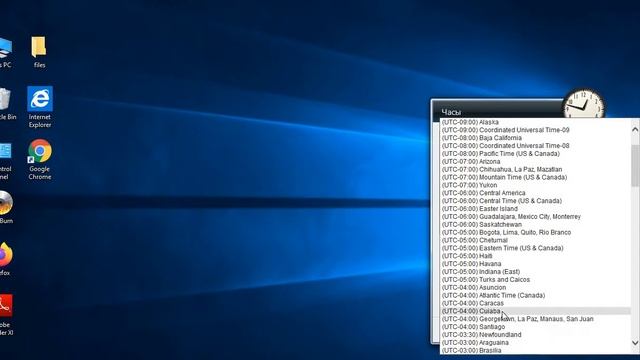640x360 pixels.
Task: Open the Firefox desktop icon
Action: pos(5,259)
